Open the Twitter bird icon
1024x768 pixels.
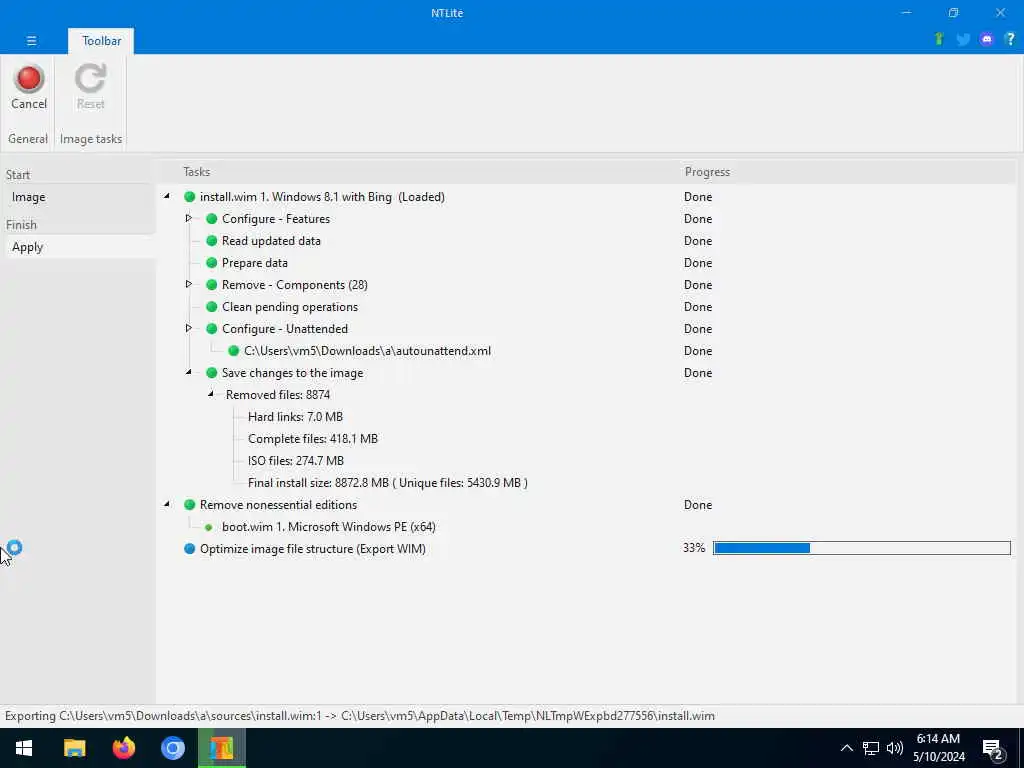[x=963, y=40]
